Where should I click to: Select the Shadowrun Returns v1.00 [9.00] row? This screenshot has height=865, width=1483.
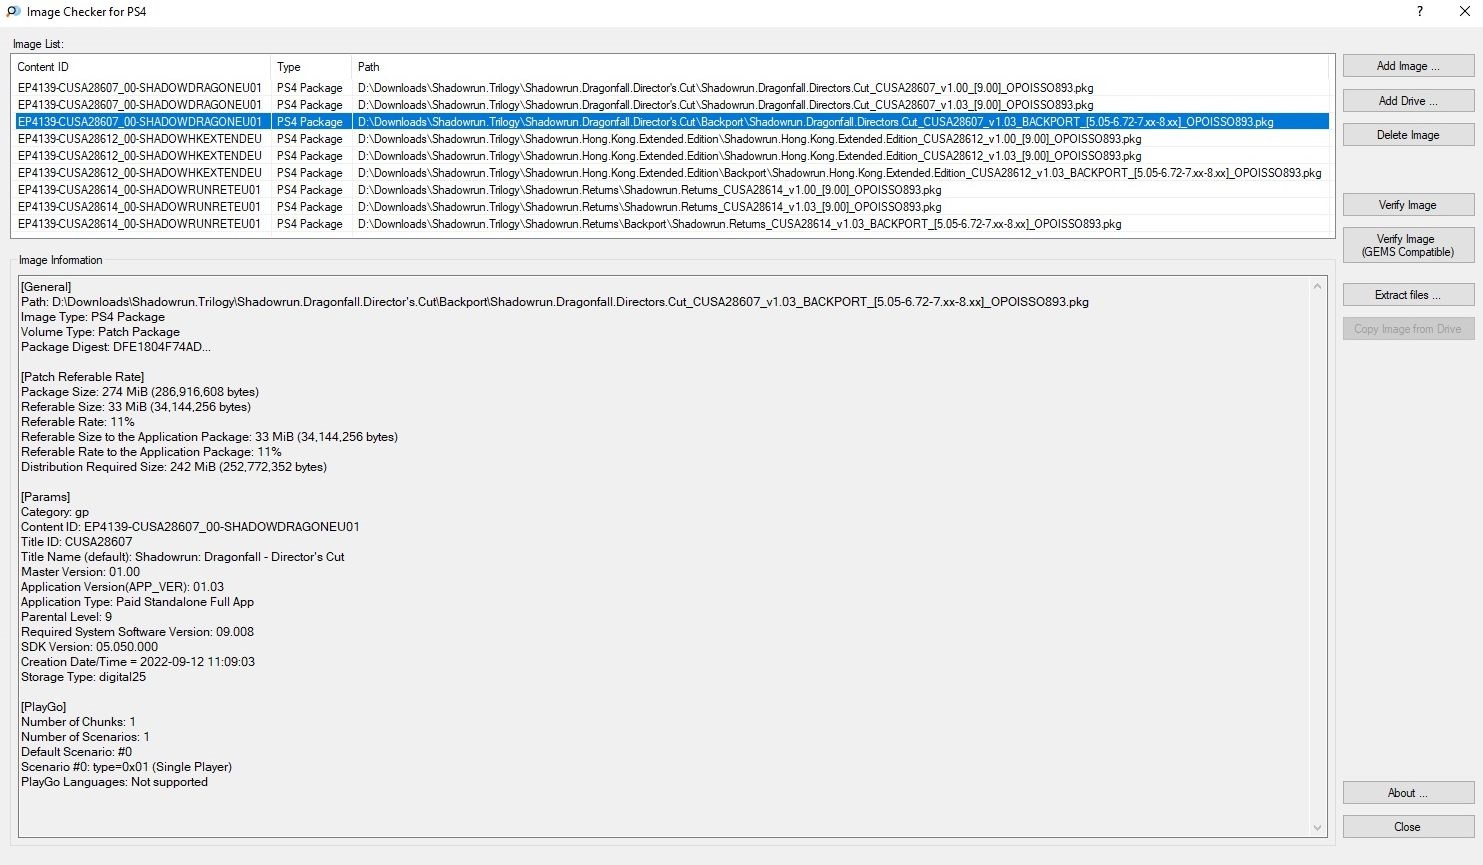(x=670, y=190)
